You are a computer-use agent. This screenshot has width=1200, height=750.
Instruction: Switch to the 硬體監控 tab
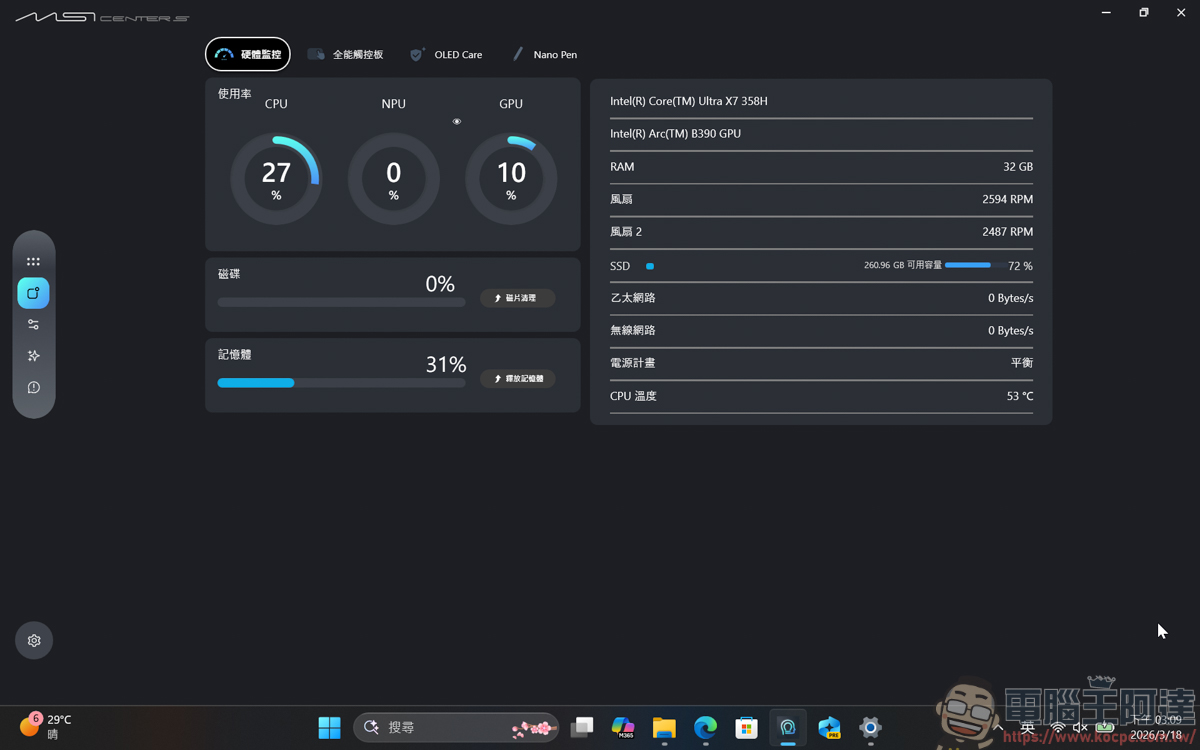pos(247,54)
